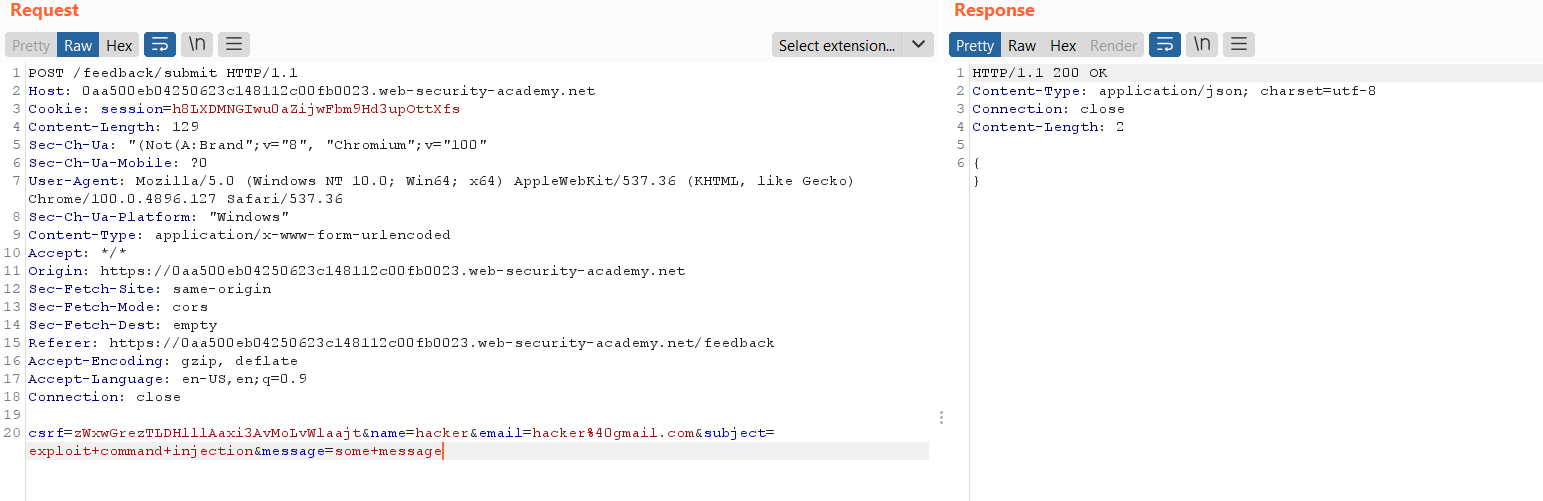This screenshot has width=1543, height=501.
Task: Select the Raw tab in Request panel
Action: 78,45
